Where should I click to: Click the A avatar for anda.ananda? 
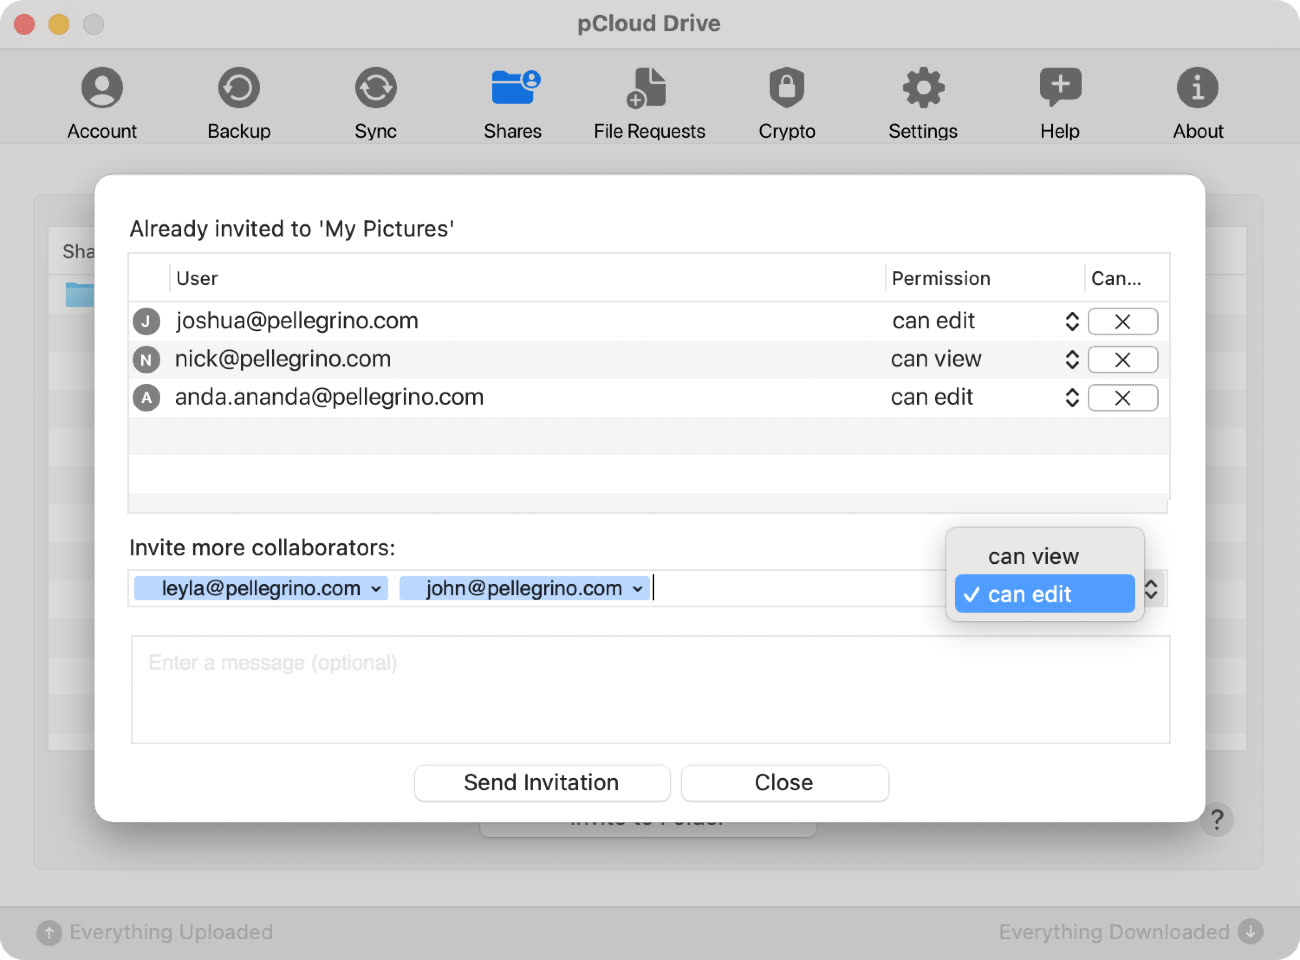(x=146, y=398)
